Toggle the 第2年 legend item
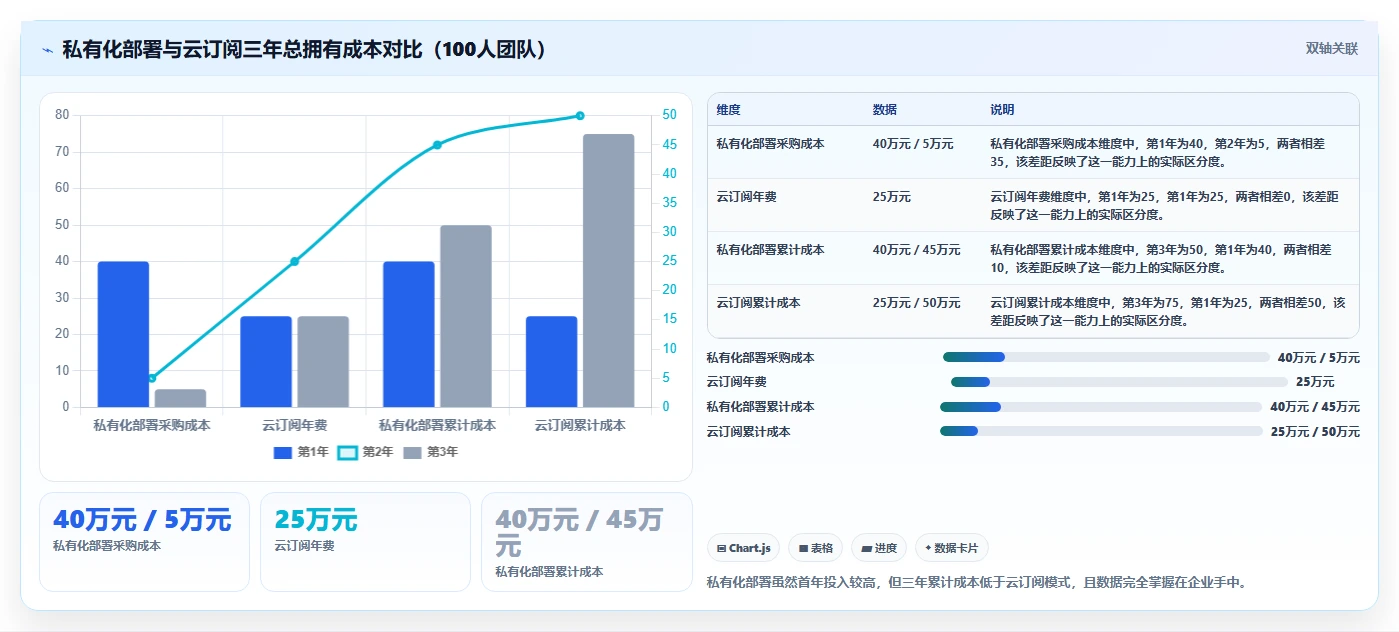The height and width of the screenshot is (632, 1399). (365, 452)
